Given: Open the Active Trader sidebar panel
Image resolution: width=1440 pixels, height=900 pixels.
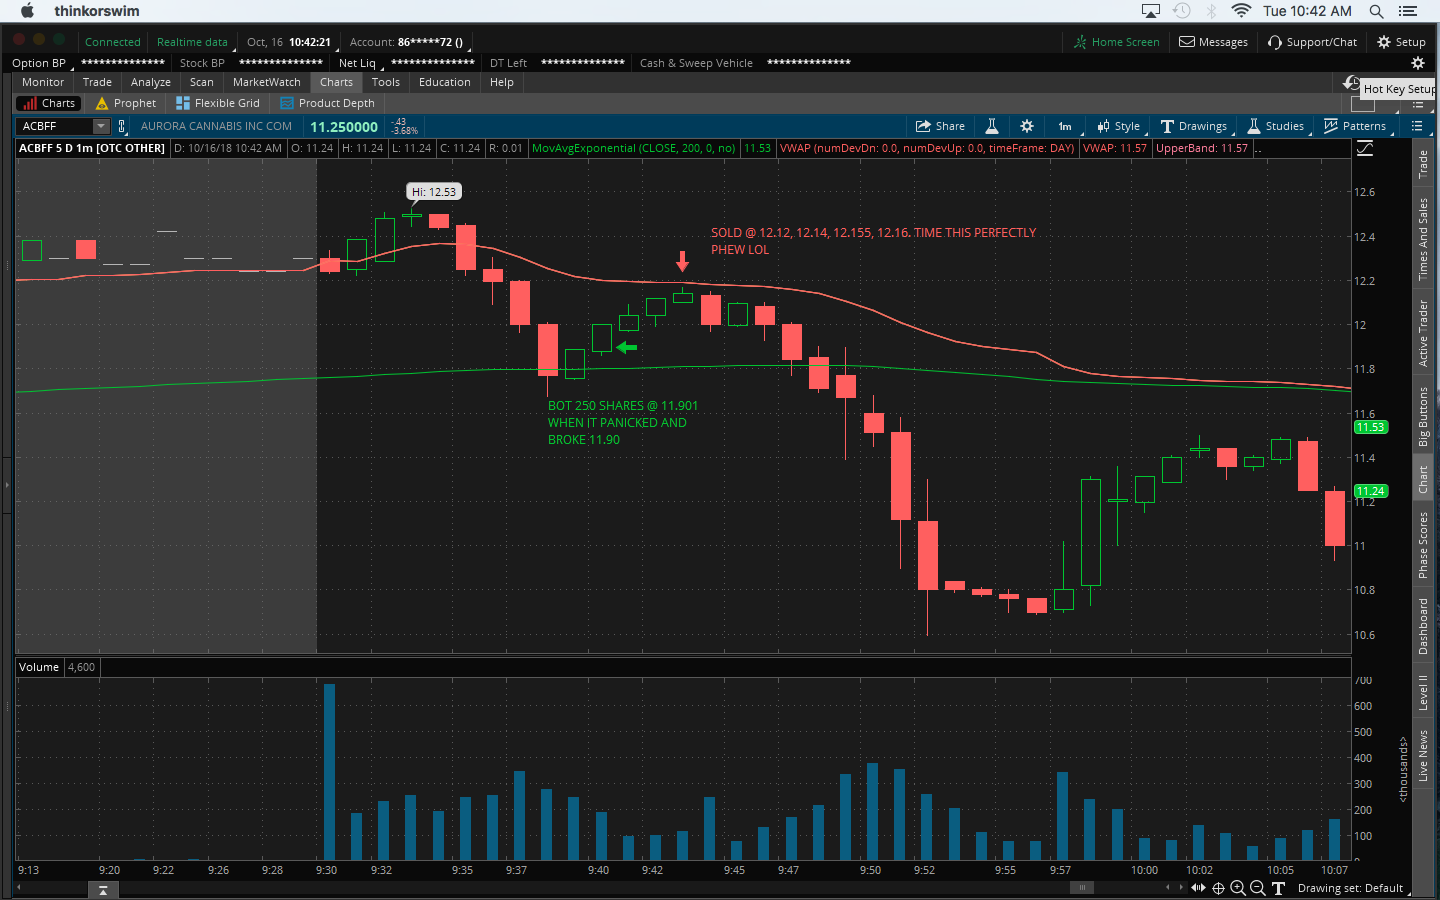Looking at the screenshot, I should coord(1423,333).
